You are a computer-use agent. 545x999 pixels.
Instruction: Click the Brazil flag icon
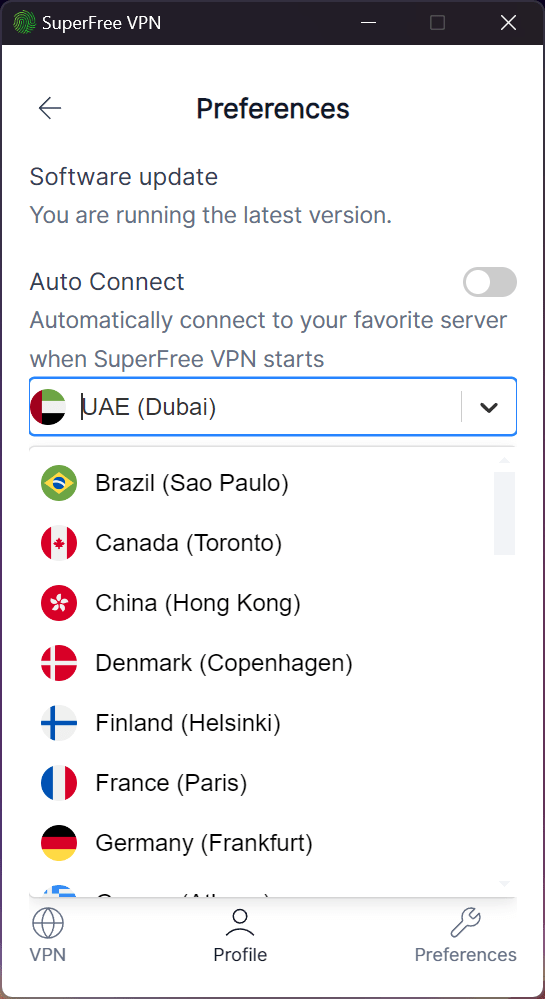(x=59, y=483)
